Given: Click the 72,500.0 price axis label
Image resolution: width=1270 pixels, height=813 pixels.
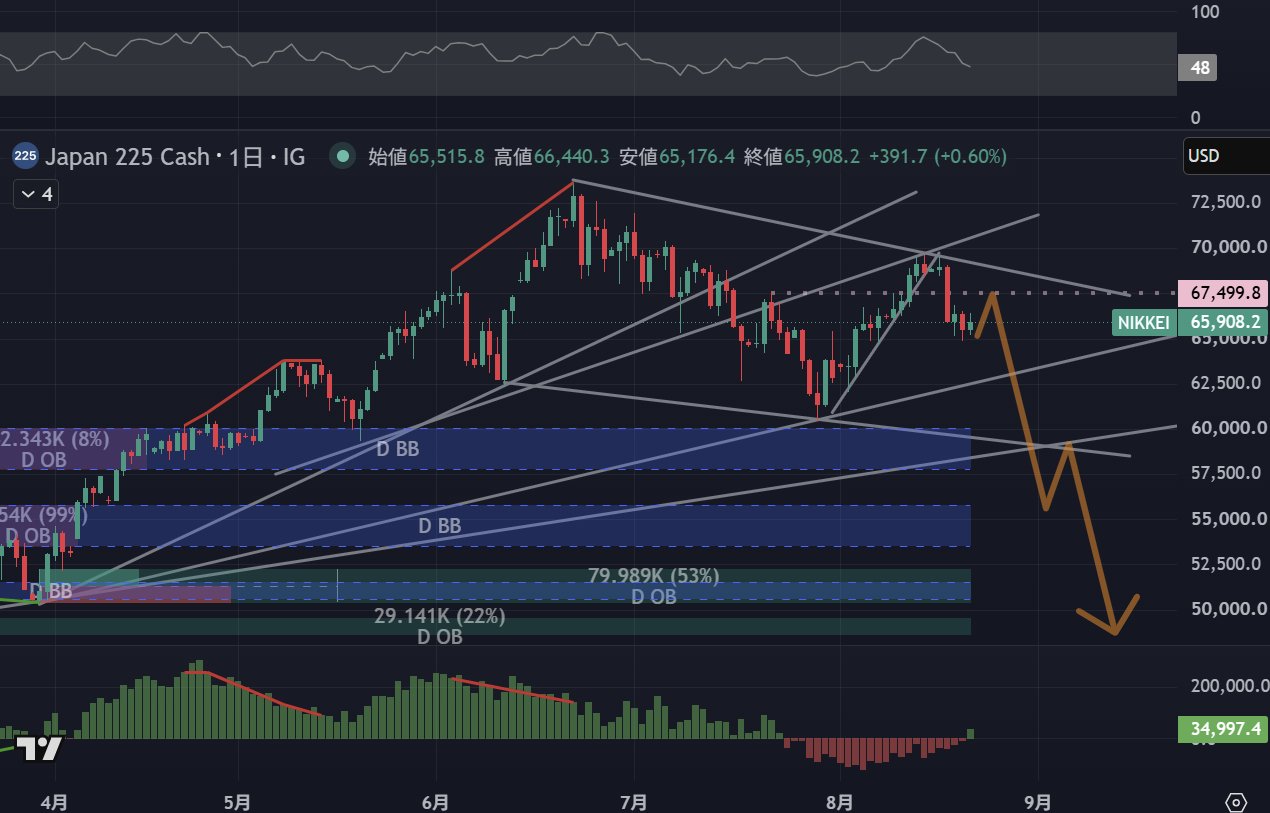Looking at the screenshot, I should pyautogui.click(x=1224, y=202).
